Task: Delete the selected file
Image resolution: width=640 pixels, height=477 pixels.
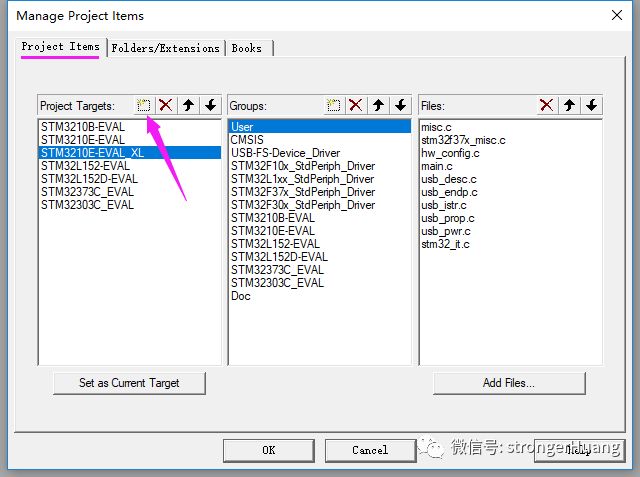Action: pos(547,105)
